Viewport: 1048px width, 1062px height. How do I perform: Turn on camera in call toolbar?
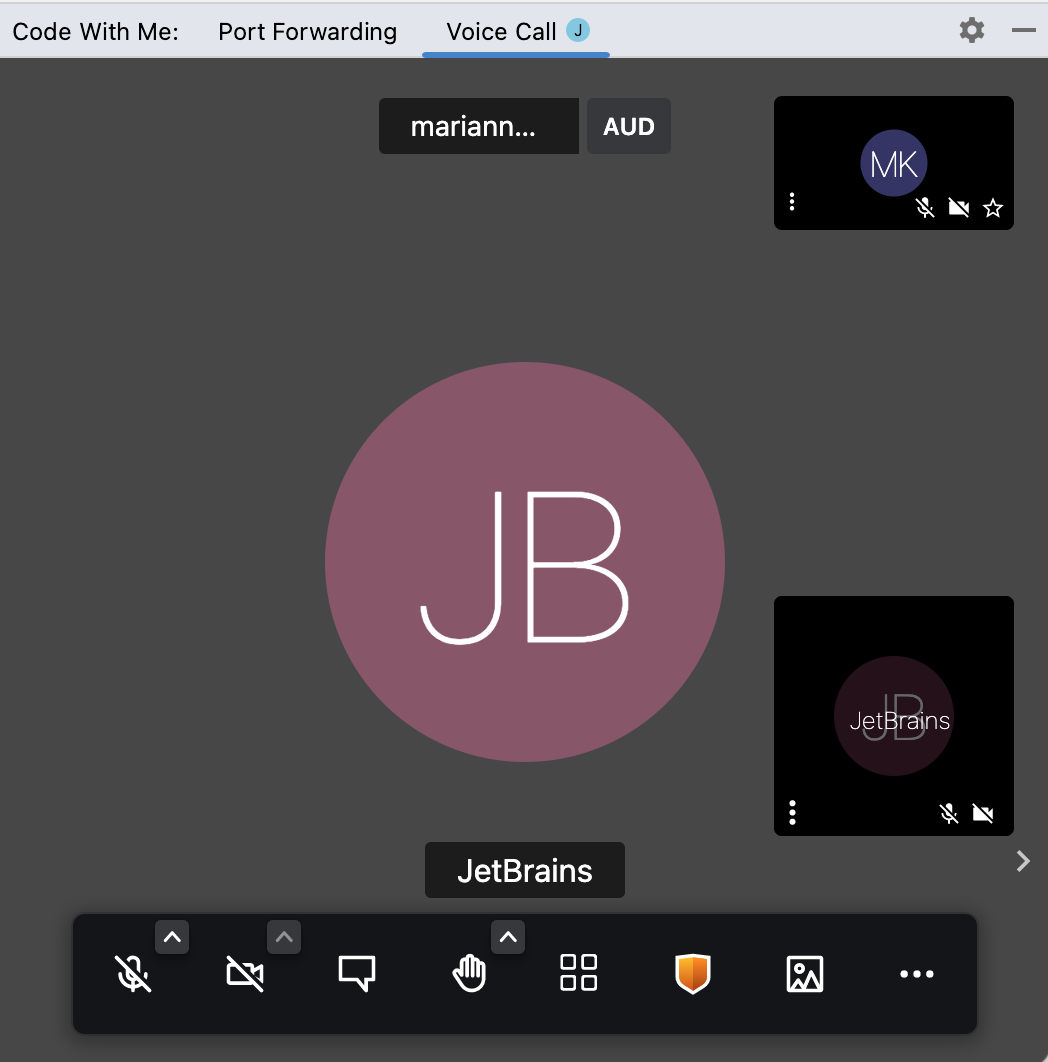(245, 973)
